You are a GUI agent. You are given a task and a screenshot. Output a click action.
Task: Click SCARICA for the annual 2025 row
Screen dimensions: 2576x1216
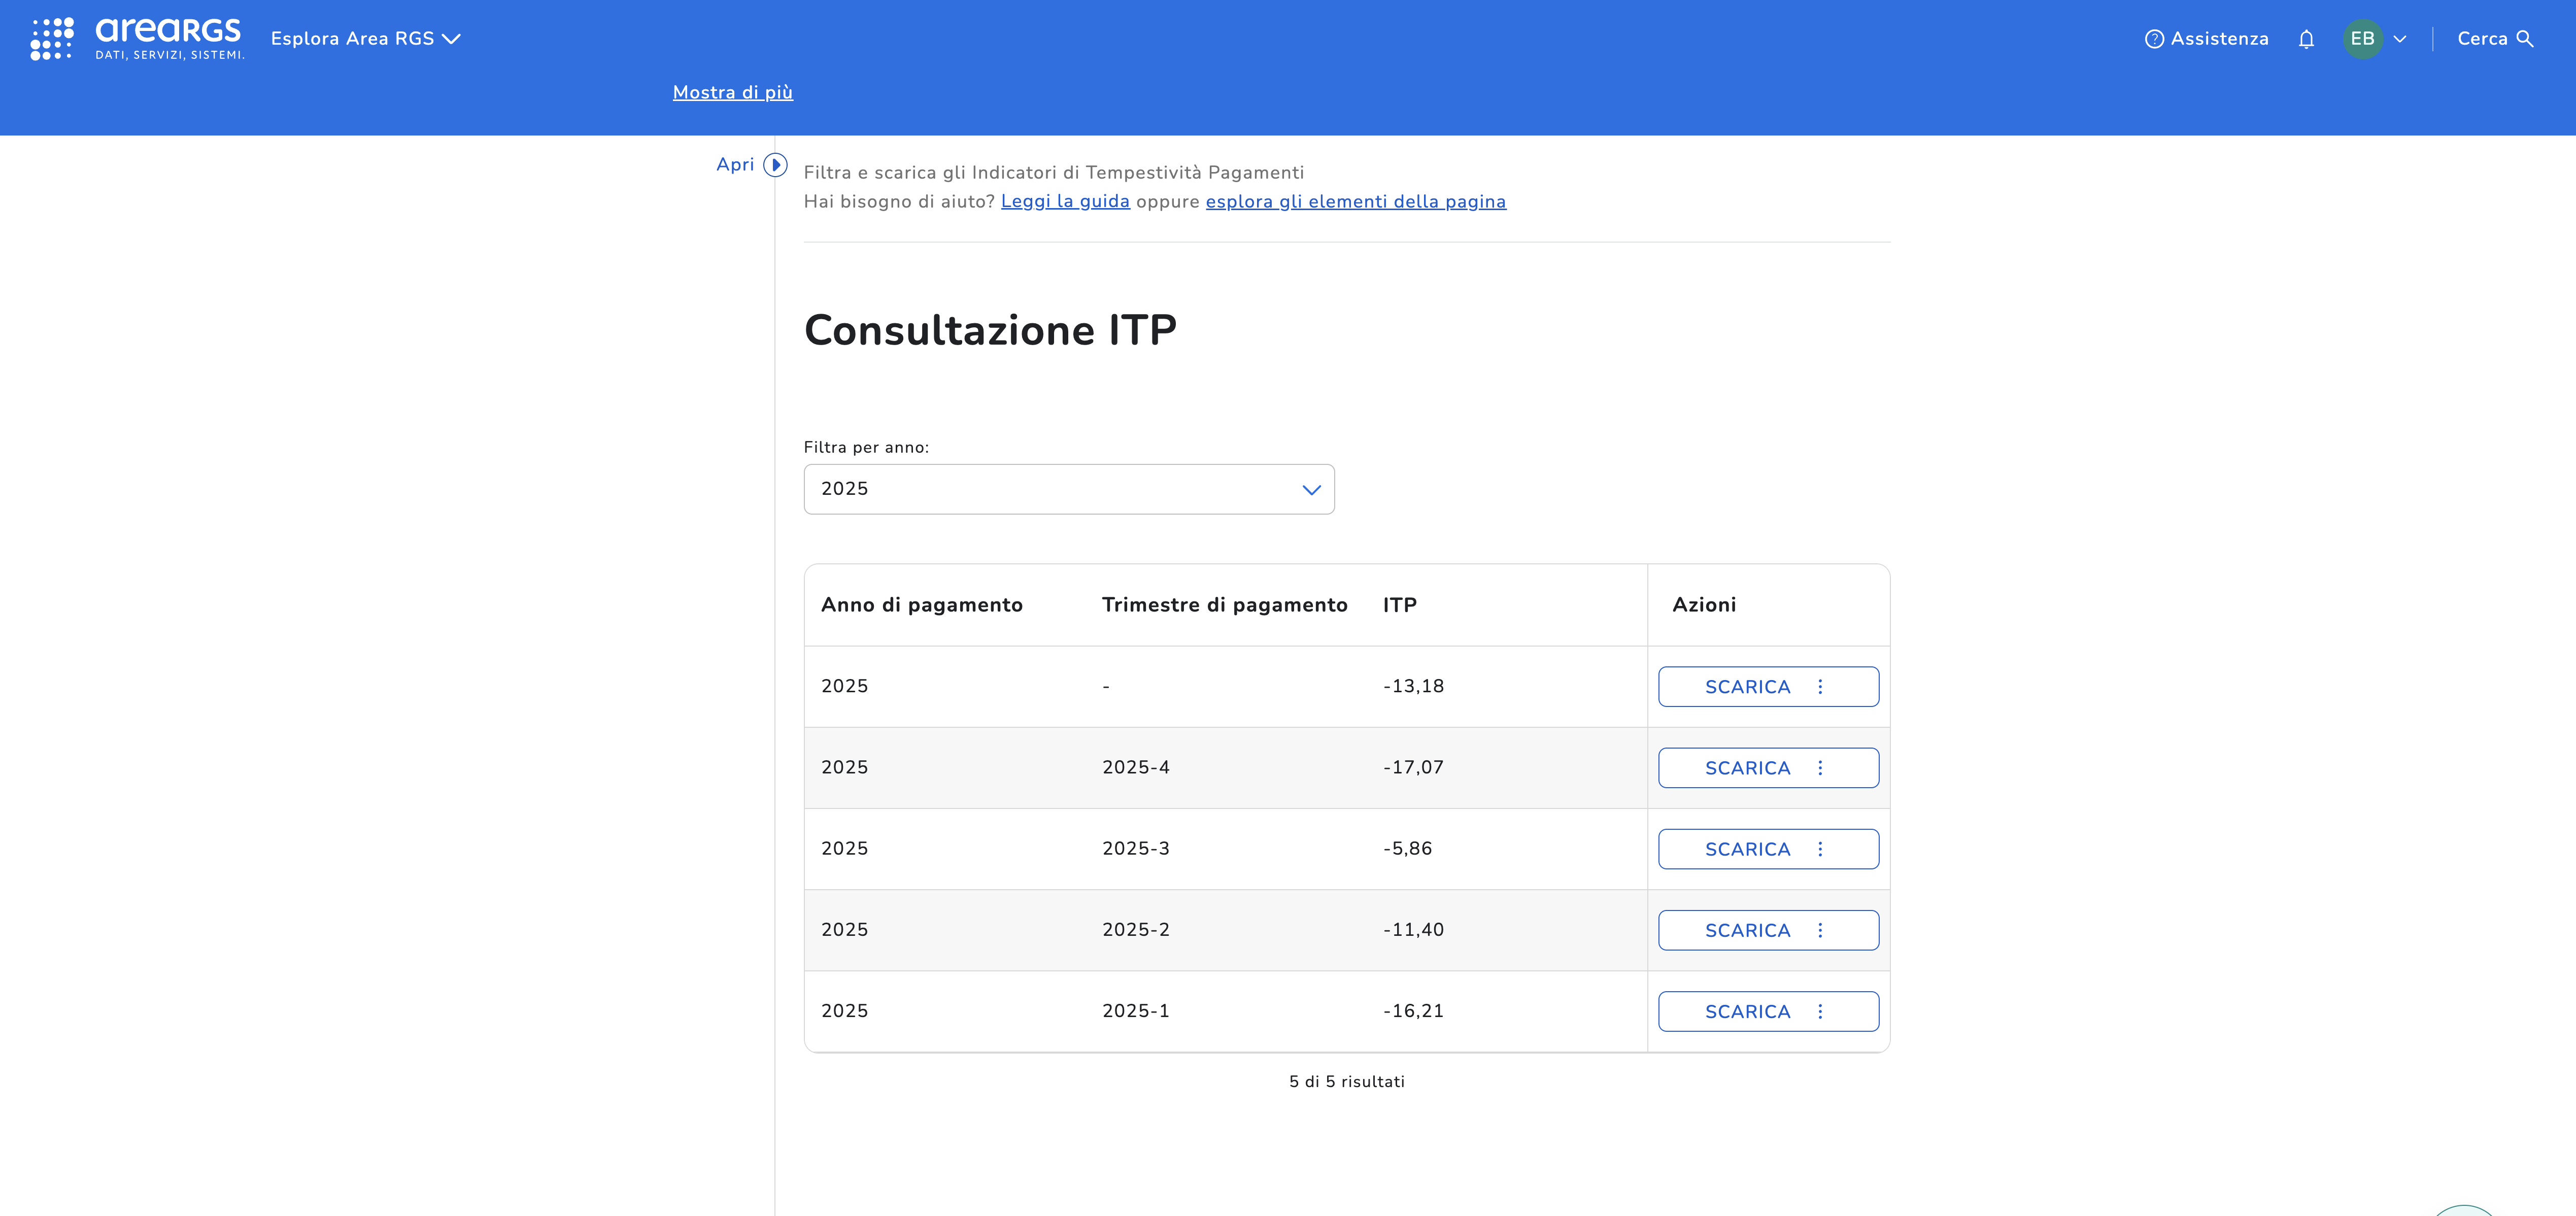tap(1747, 687)
